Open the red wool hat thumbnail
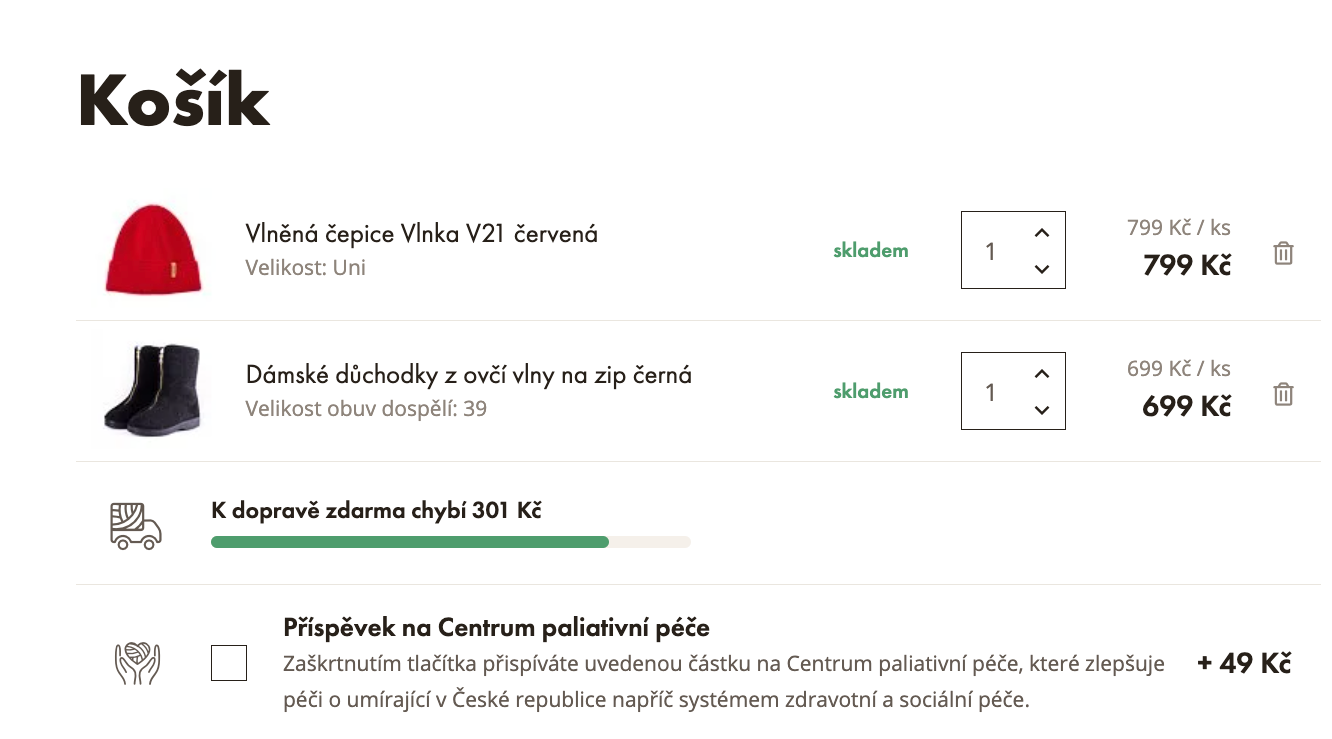This screenshot has height=739, width=1332. [153, 250]
